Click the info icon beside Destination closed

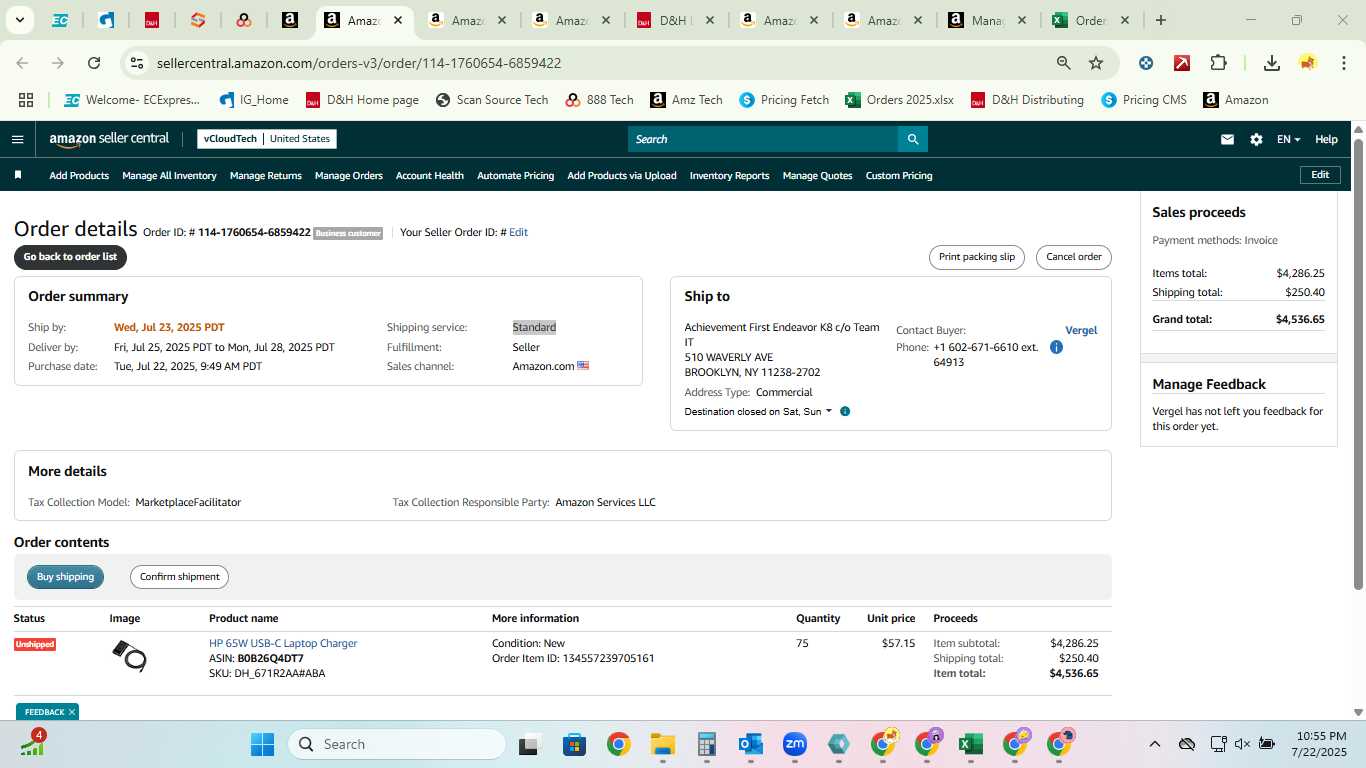click(845, 411)
